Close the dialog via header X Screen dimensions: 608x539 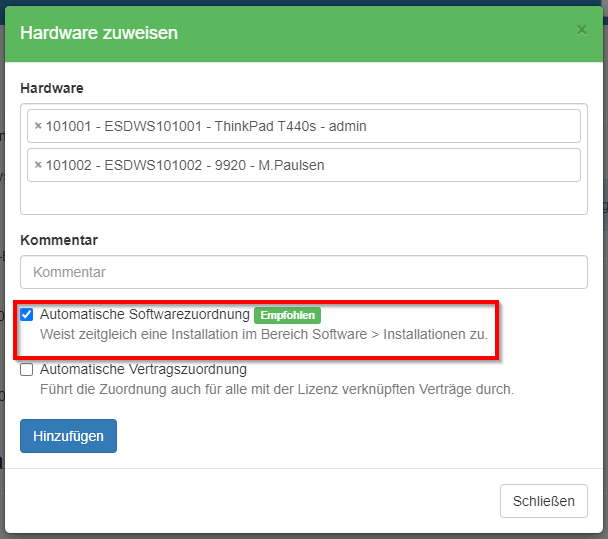coord(581,30)
